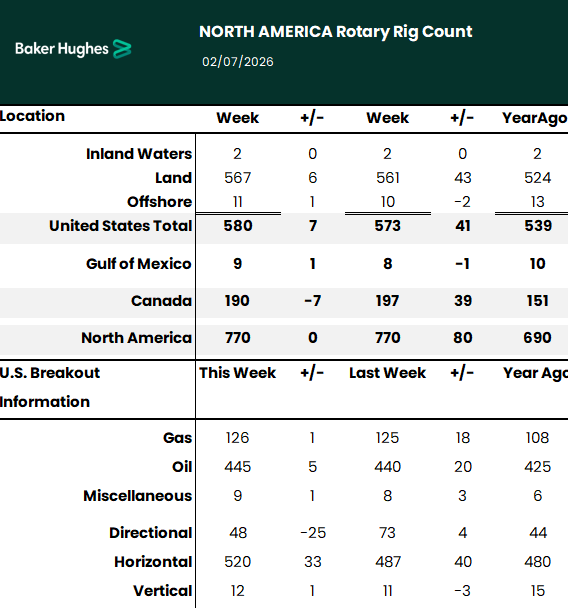Click the 'Last Week' column header
Viewport: 568px width, 608px height.
[387, 373]
